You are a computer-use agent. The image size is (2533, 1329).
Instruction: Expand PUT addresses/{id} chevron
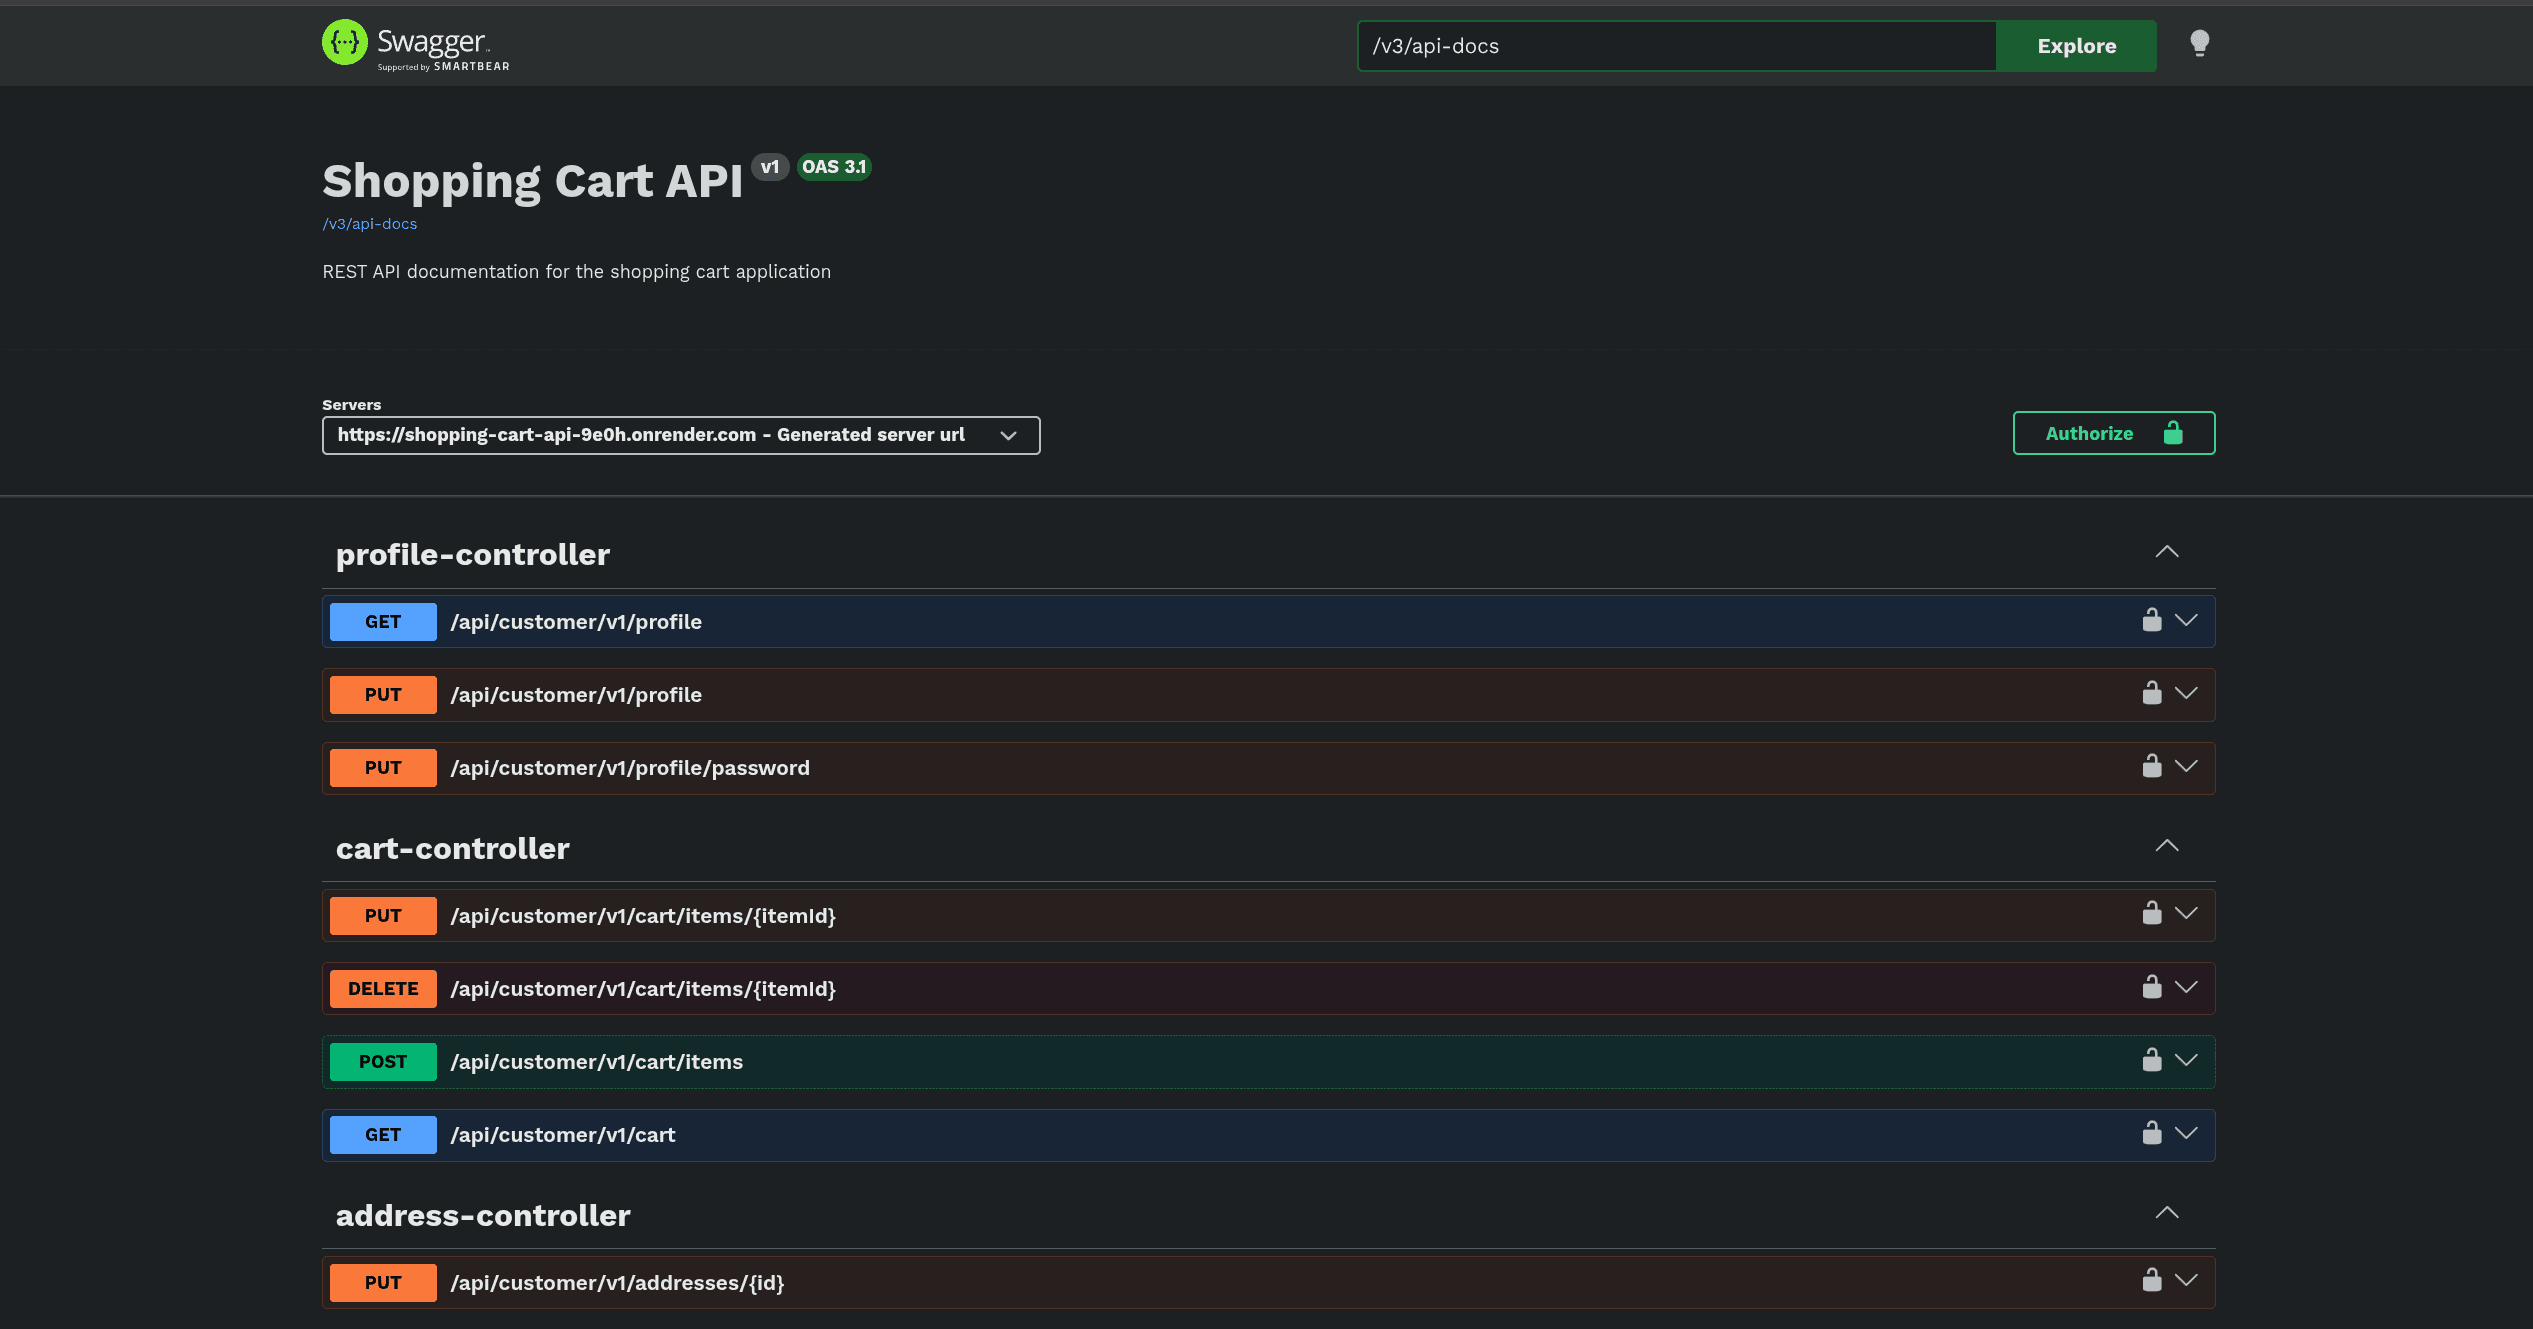(x=2186, y=1281)
